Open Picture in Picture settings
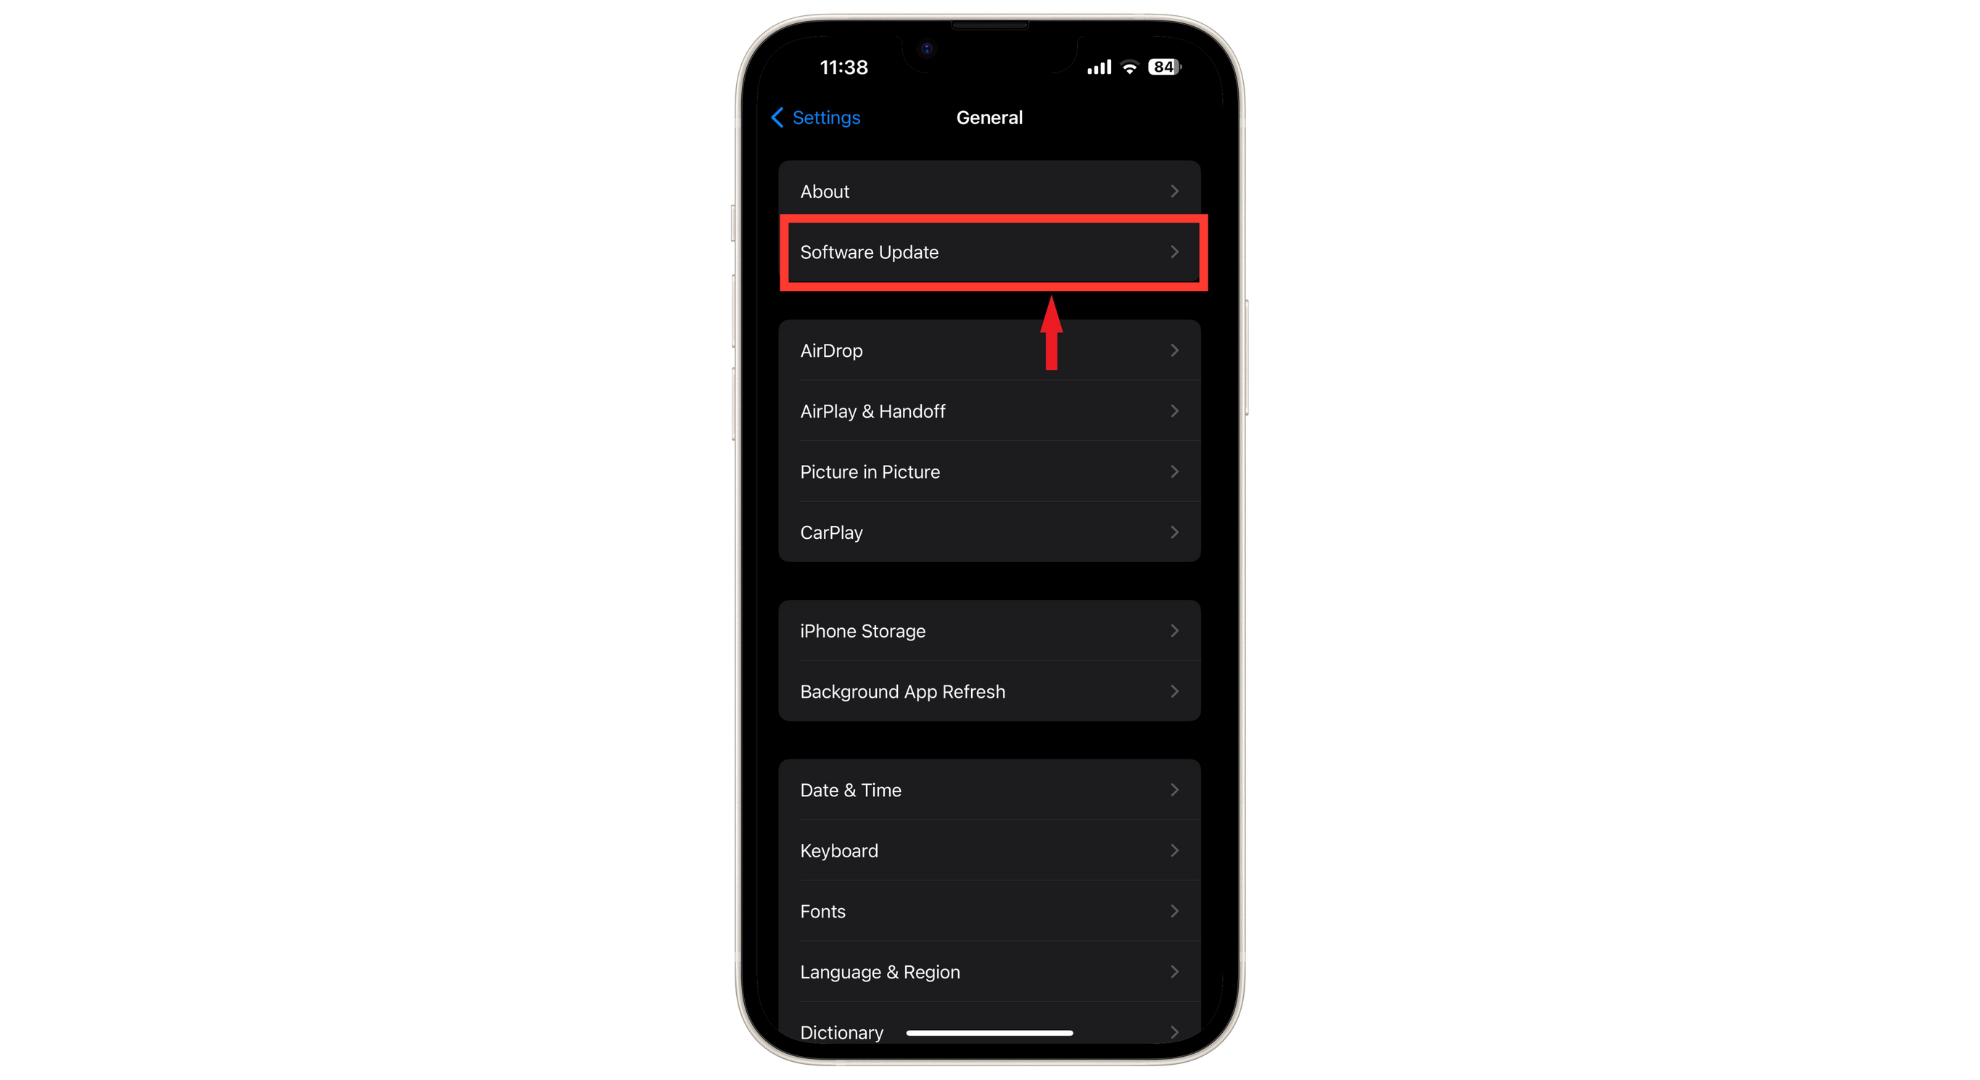The width and height of the screenshot is (1980, 1080). pos(989,471)
